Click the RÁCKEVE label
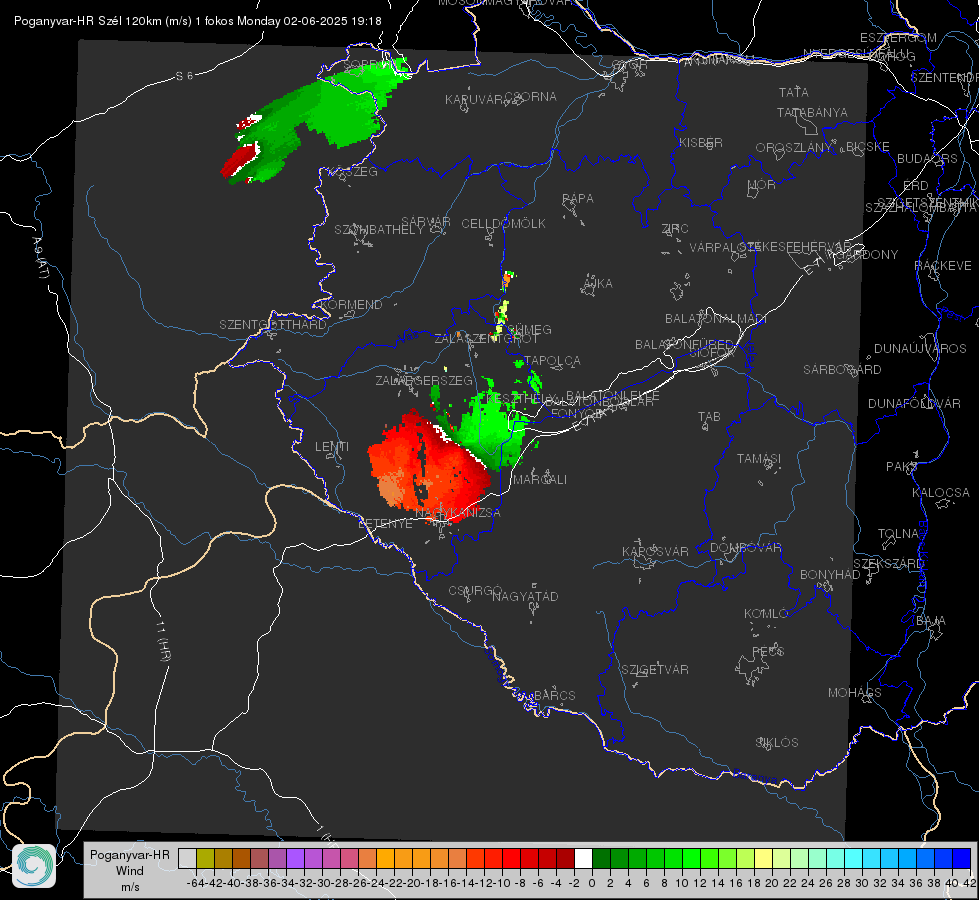 (943, 265)
